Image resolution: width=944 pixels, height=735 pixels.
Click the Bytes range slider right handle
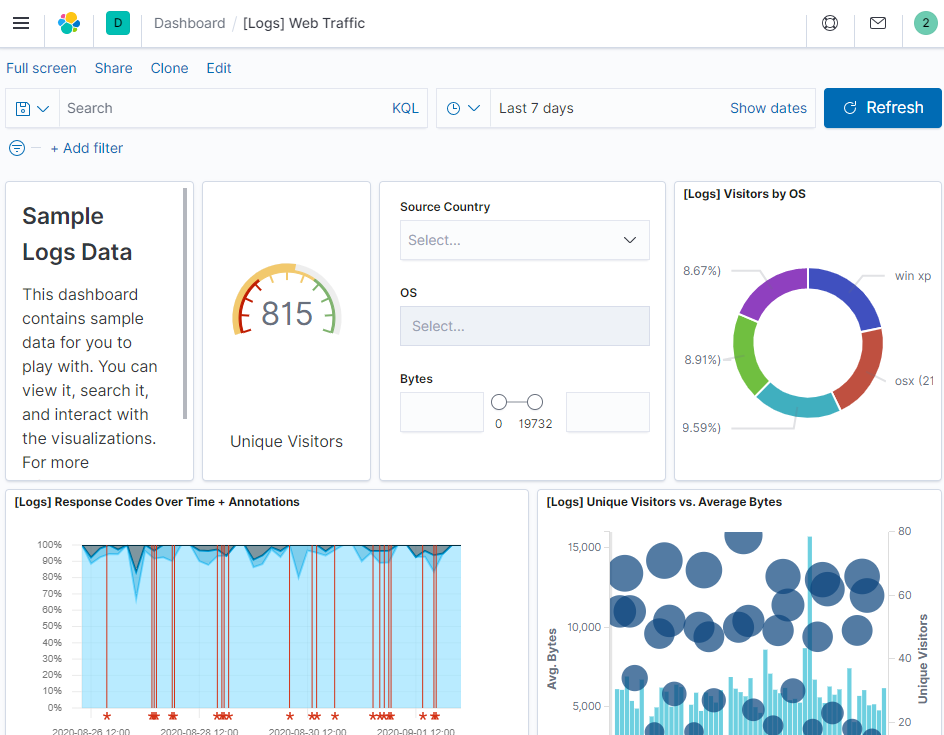click(535, 402)
